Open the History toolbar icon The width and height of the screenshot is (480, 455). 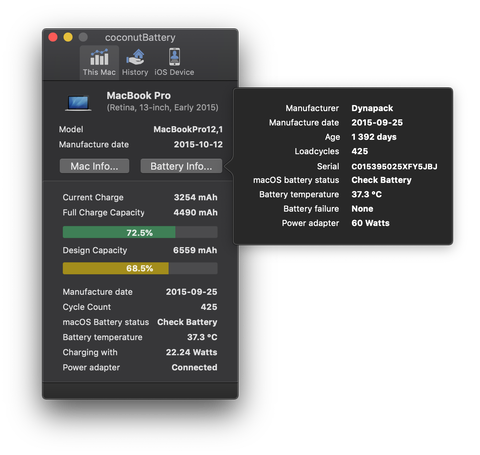click(135, 57)
